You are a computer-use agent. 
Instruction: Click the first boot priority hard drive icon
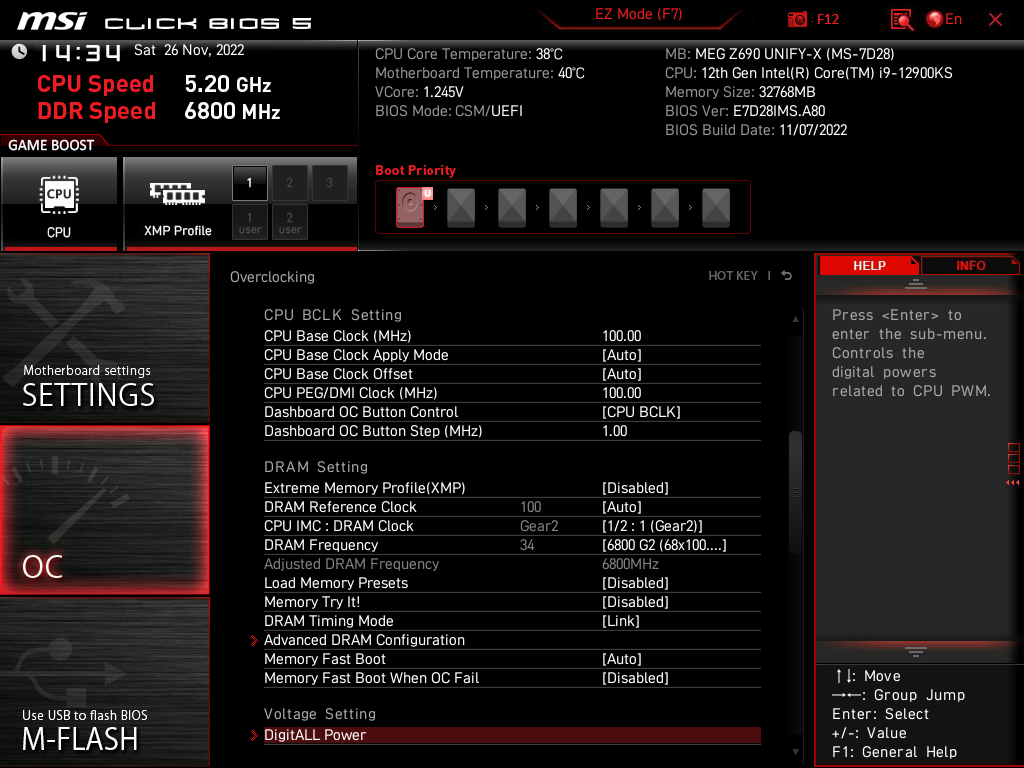[410, 207]
